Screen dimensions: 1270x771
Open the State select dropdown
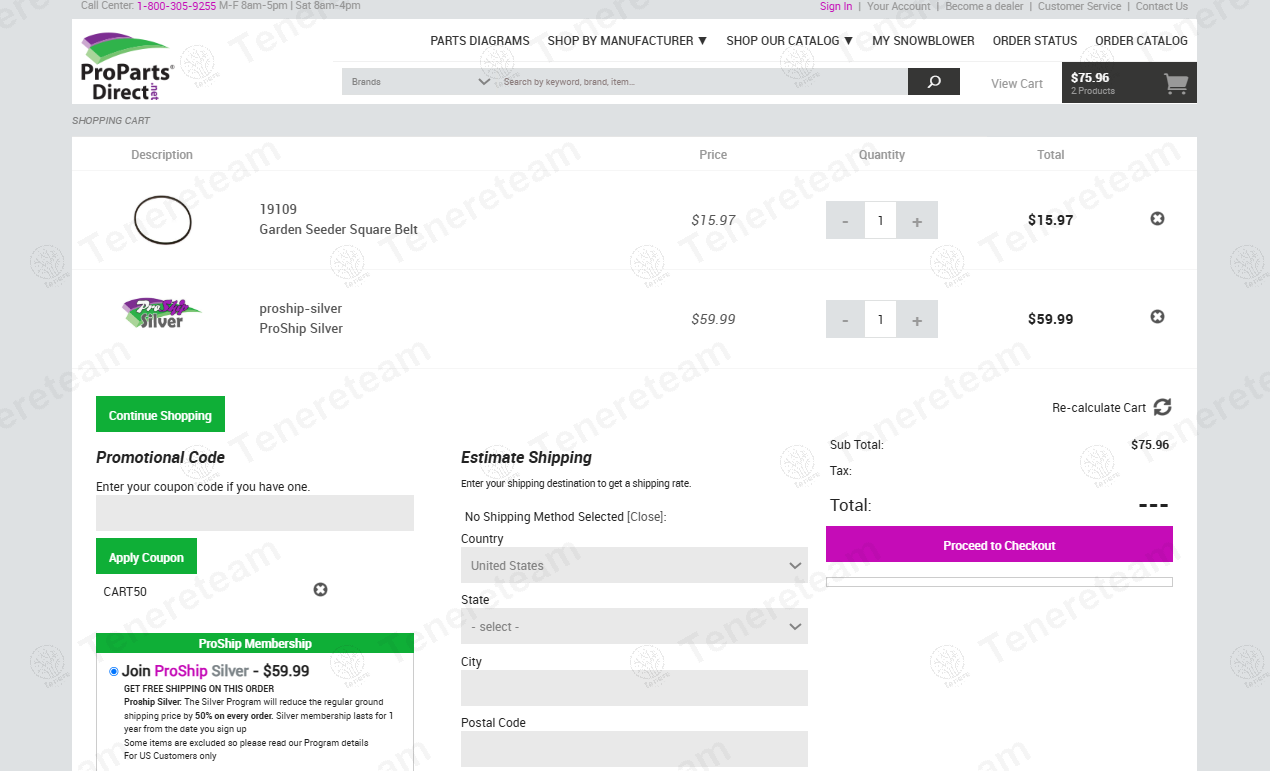tap(633, 627)
